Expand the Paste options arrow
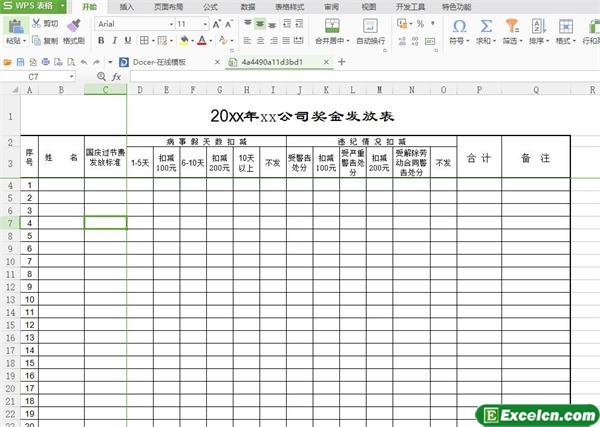The height and width of the screenshot is (427, 600). 24,41
